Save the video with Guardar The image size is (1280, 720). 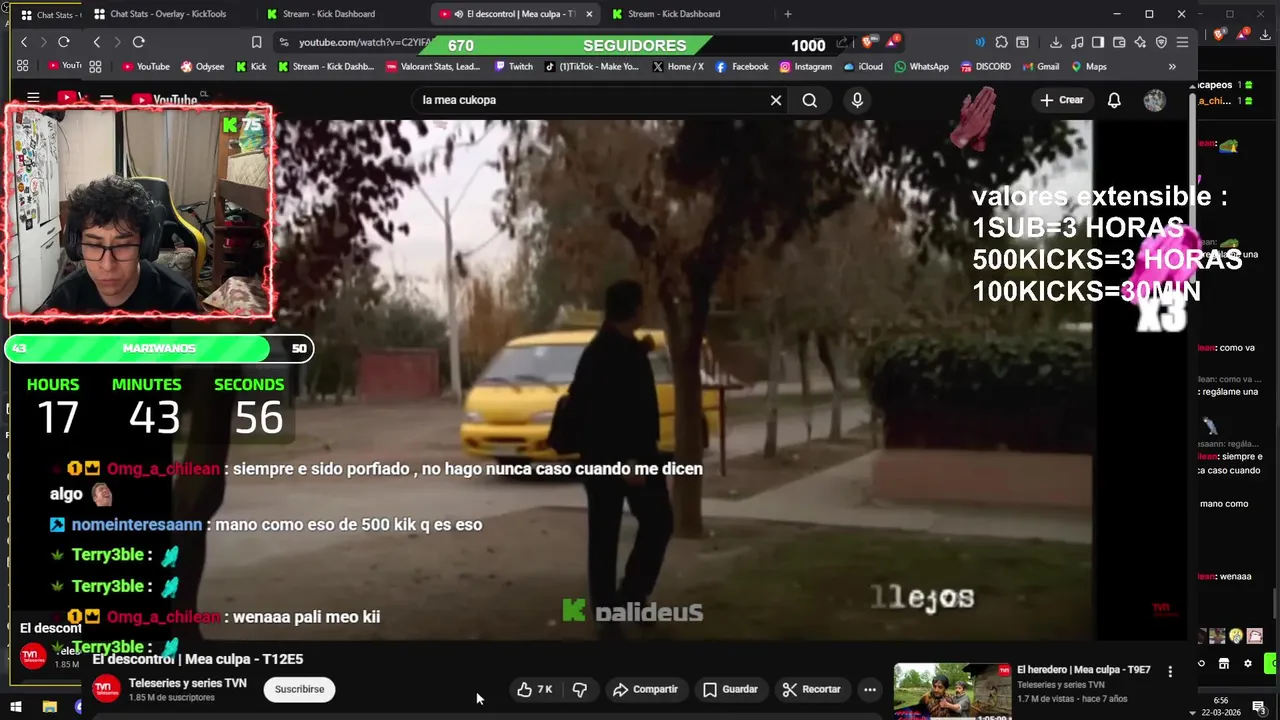click(730, 689)
